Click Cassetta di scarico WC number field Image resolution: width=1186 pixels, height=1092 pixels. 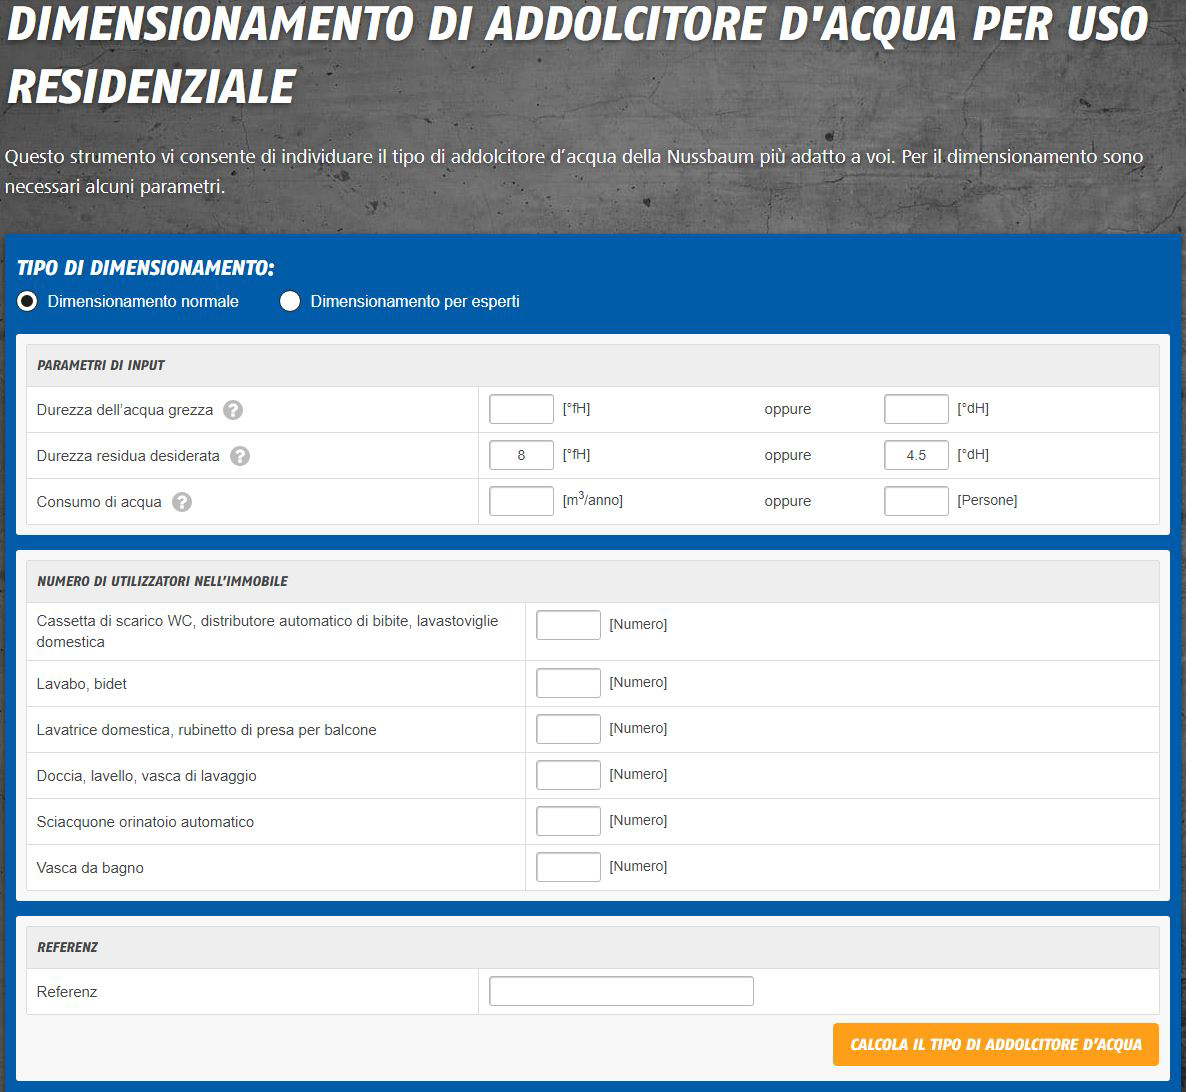[x=568, y=625]
